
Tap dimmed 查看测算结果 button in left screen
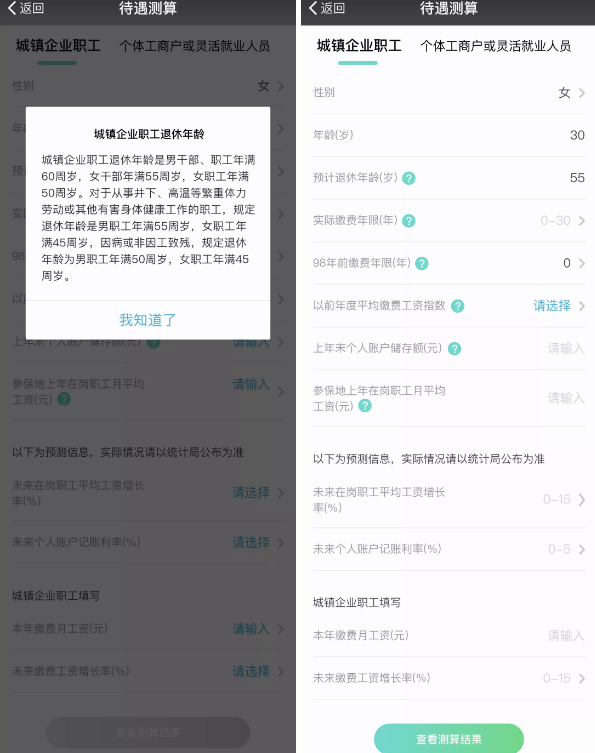(148, 732)
